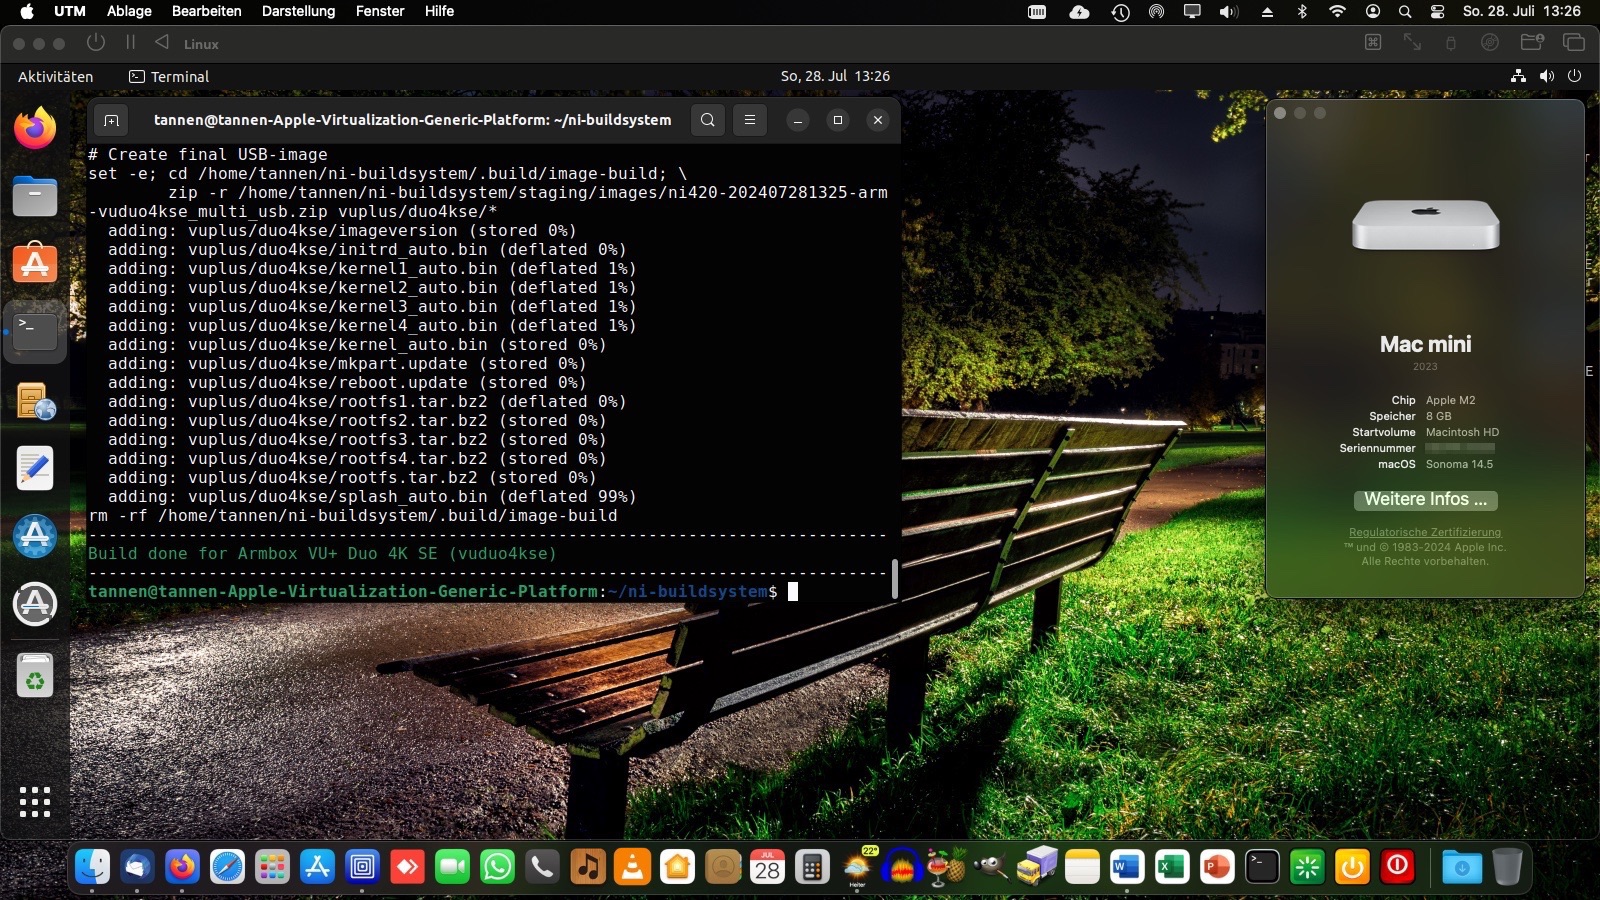
Task: Show all applications grid
Action: [35, 801]
